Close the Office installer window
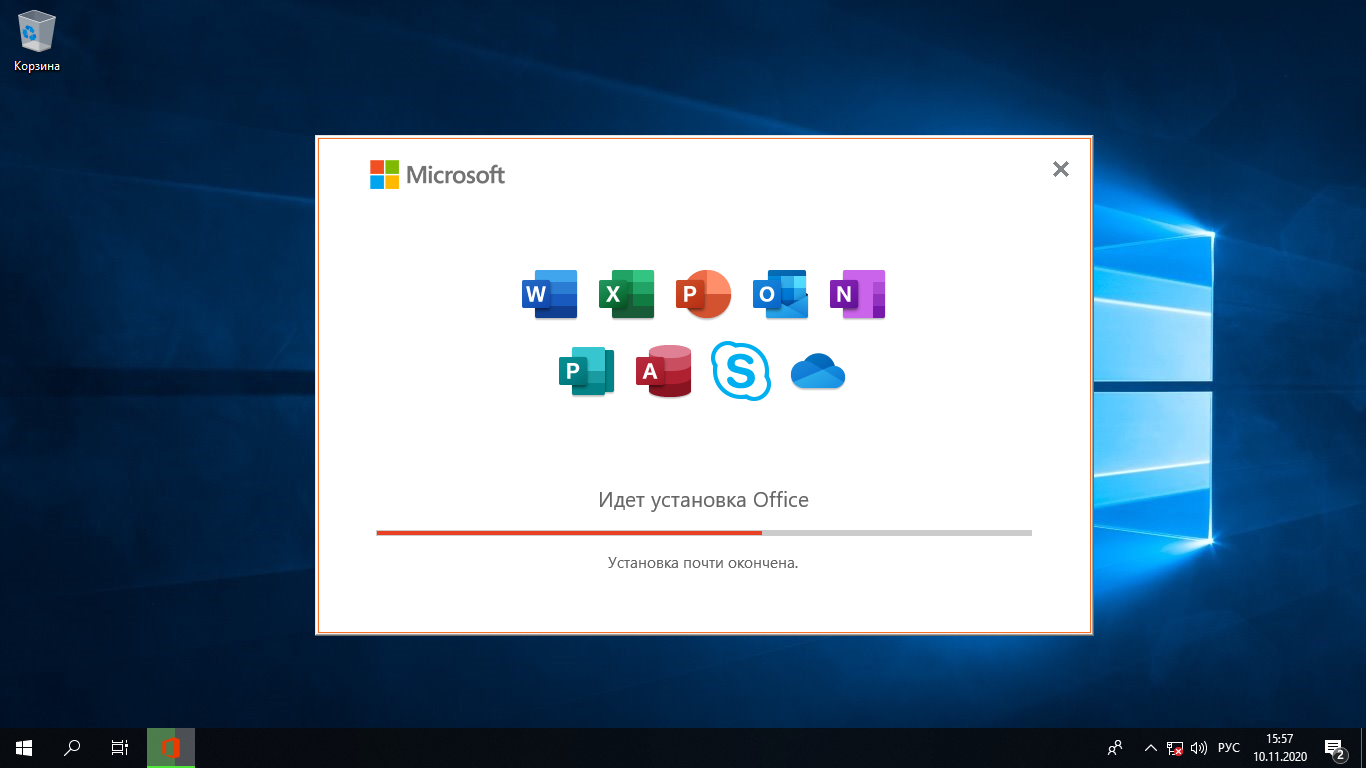Image resolution: width=1366 pixels, height=768 pixels. click(x=1061, y=170)
